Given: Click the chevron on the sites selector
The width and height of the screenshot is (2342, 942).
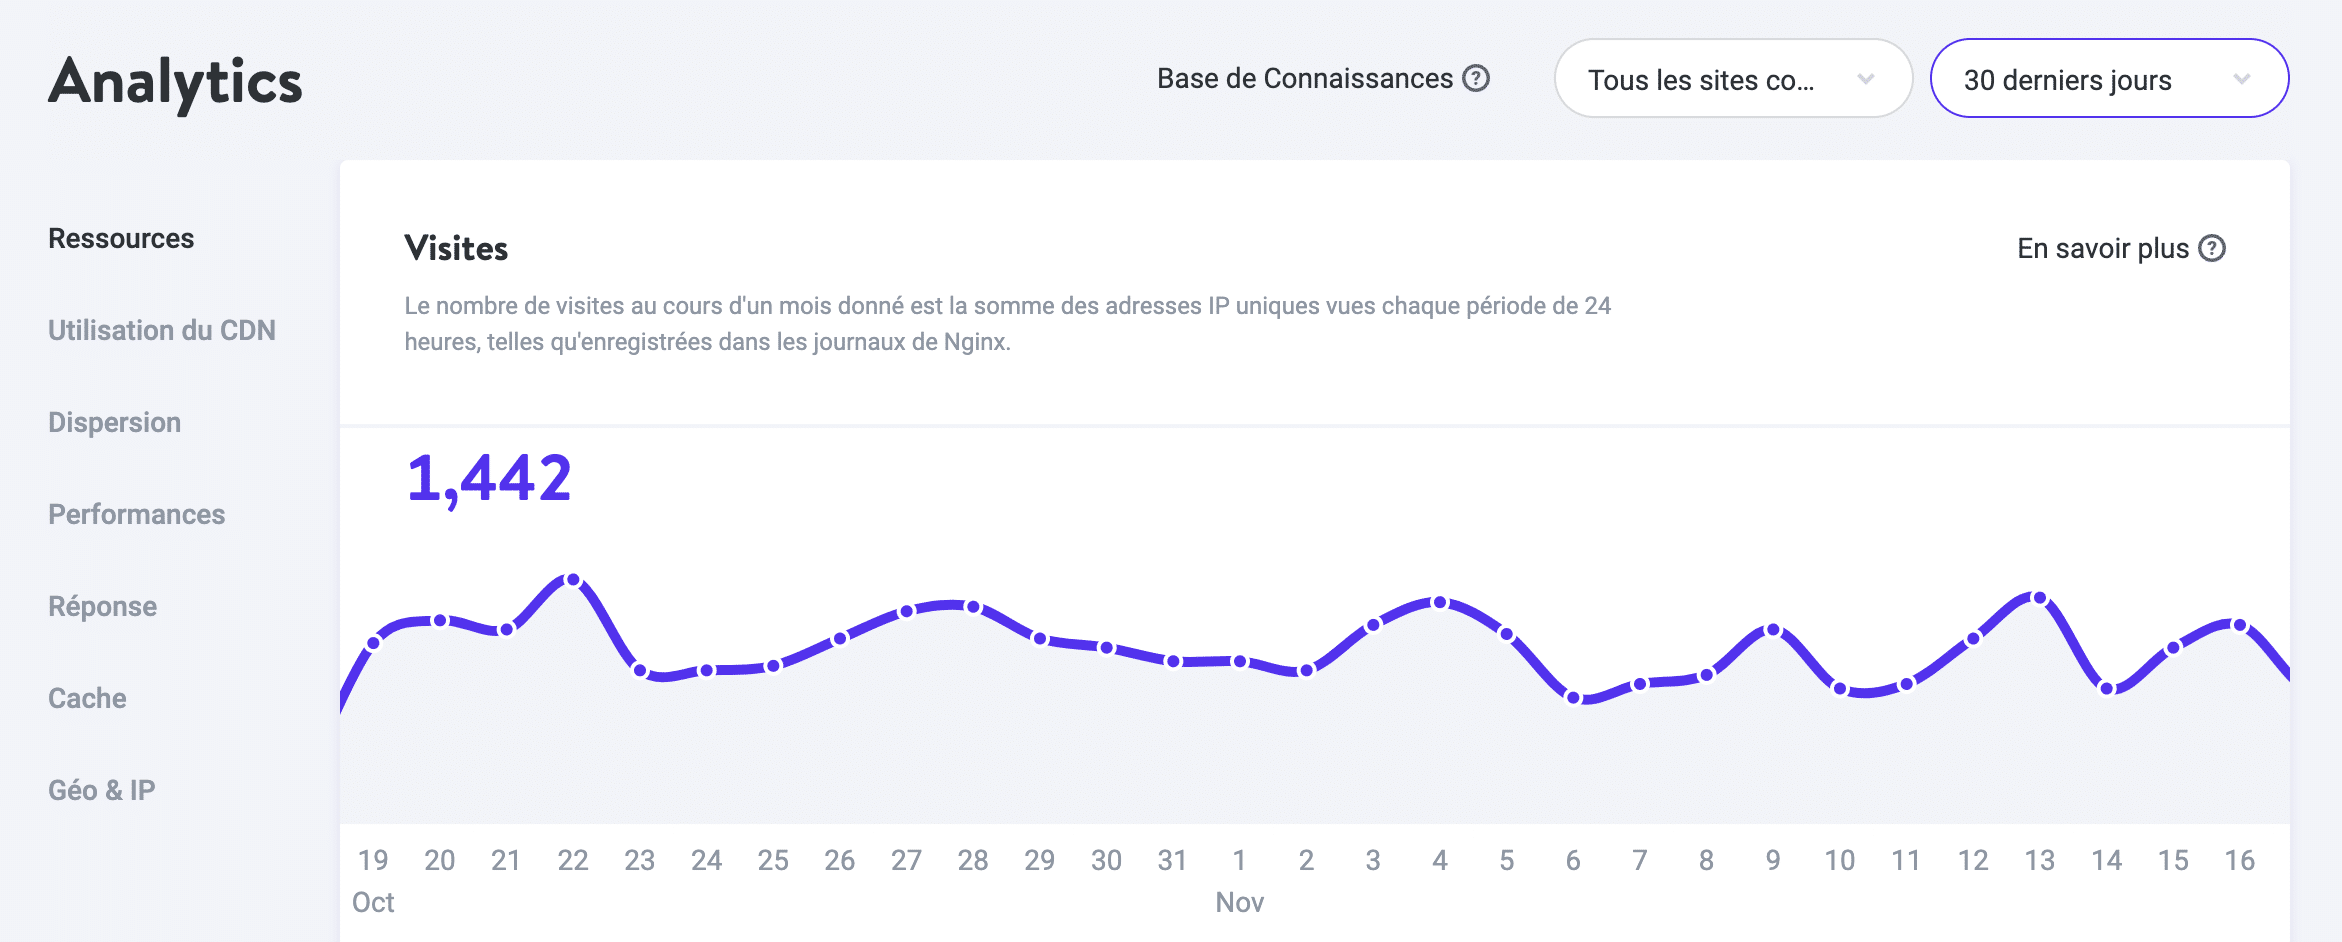Looking at the screenshot, I should [x=1865, y=80].
